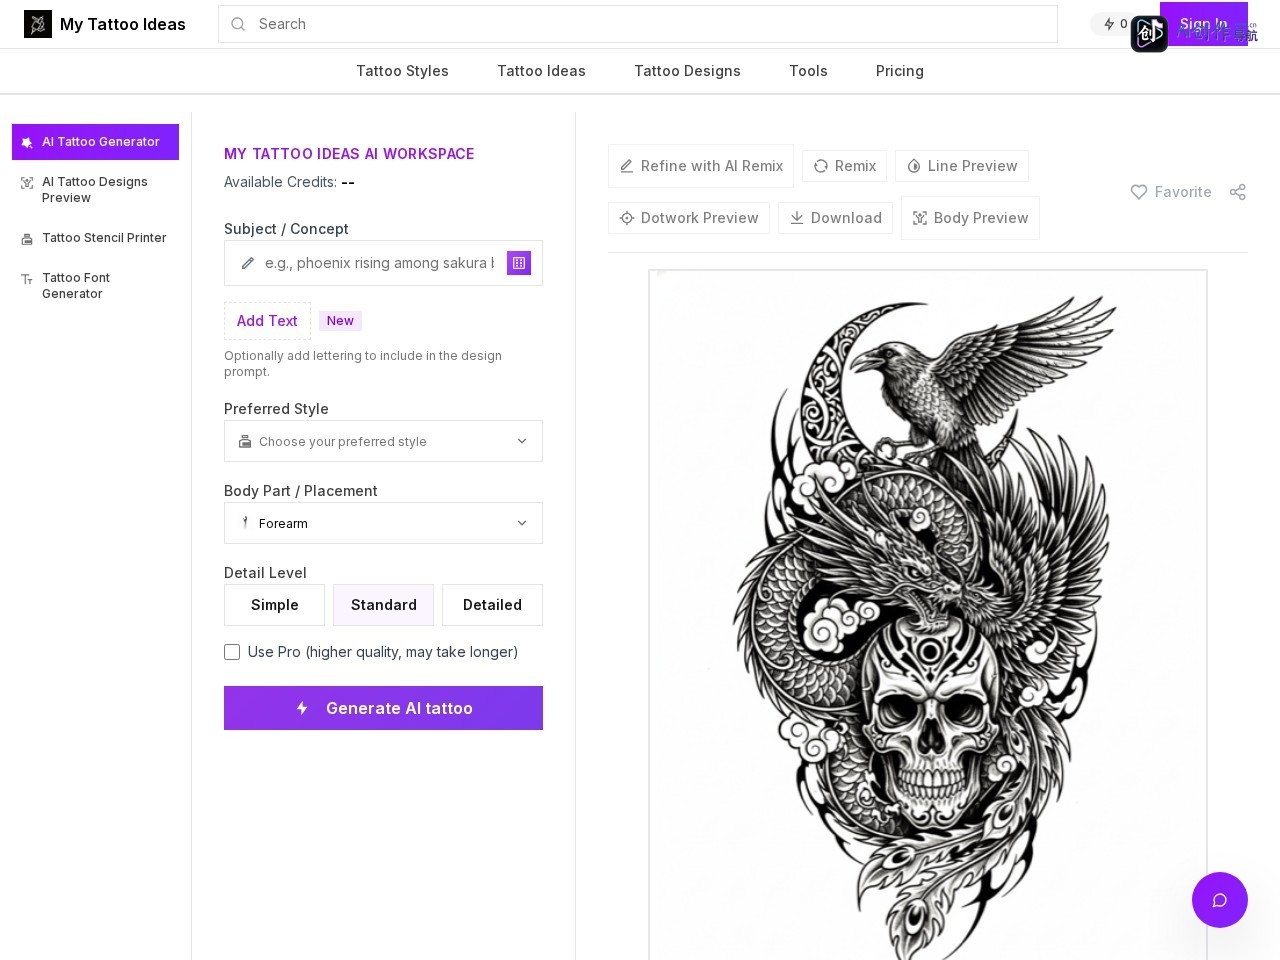Click the Favorite text label
The height and width of the screenshot is (960, 1280).
[x=1183, y=192]
